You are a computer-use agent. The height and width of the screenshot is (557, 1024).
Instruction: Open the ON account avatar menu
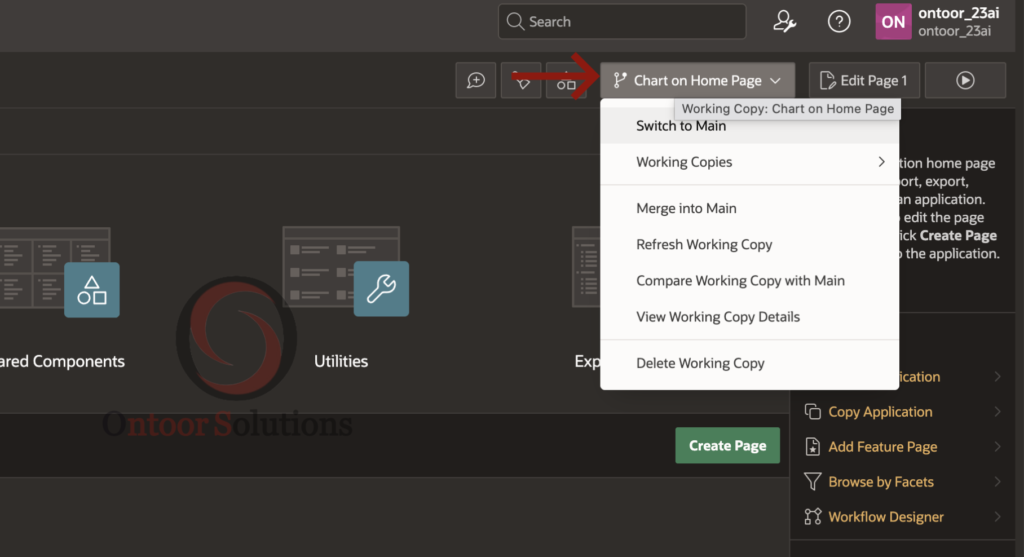click(893, 21)
